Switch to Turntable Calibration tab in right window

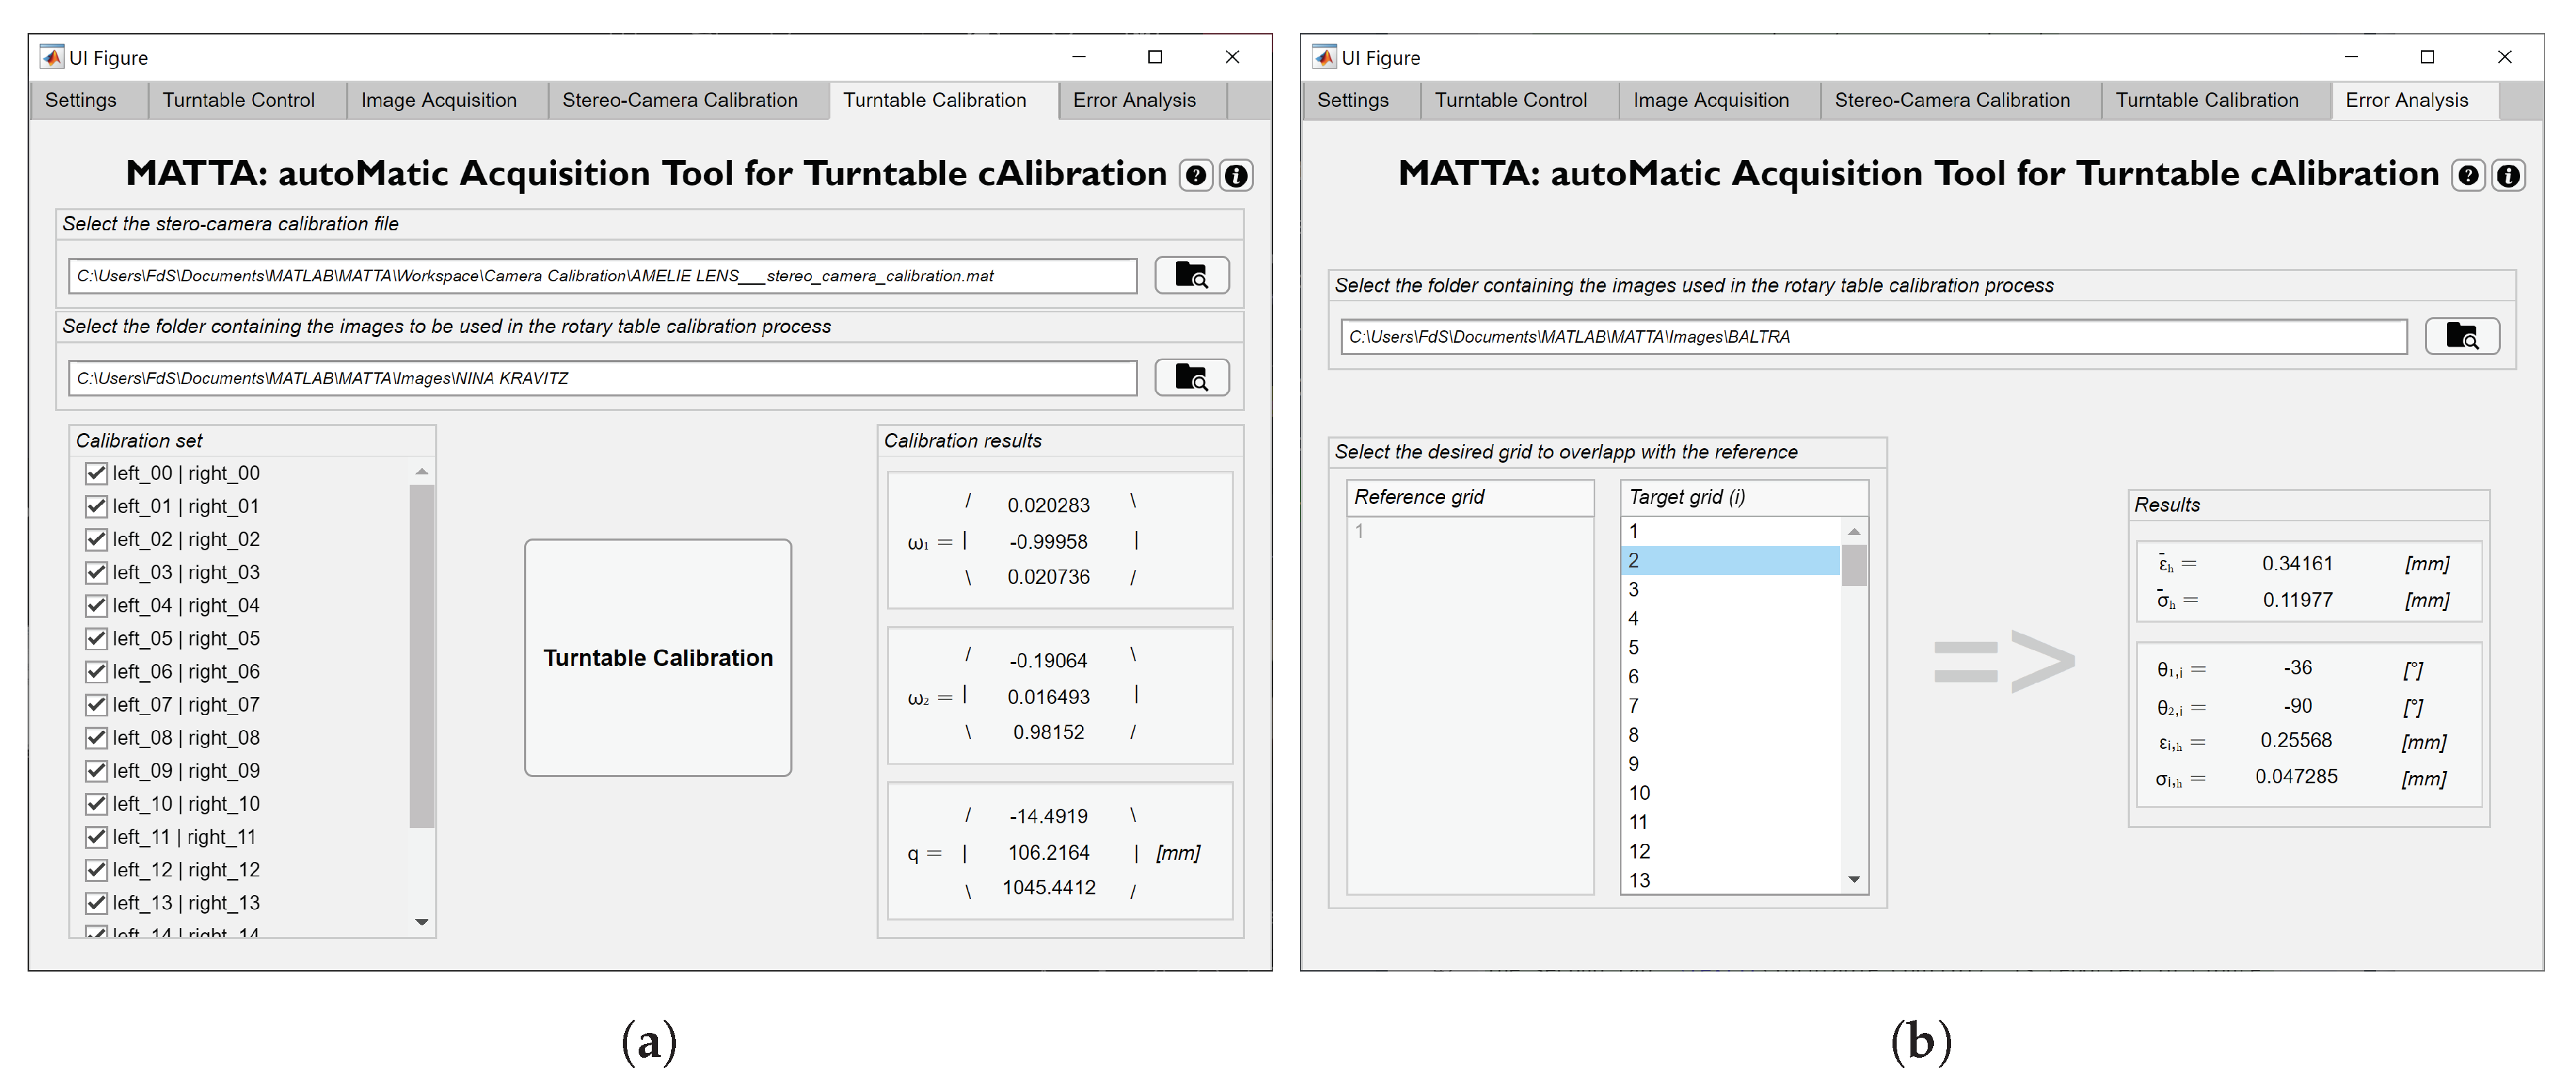click(x=2206, y=100)
